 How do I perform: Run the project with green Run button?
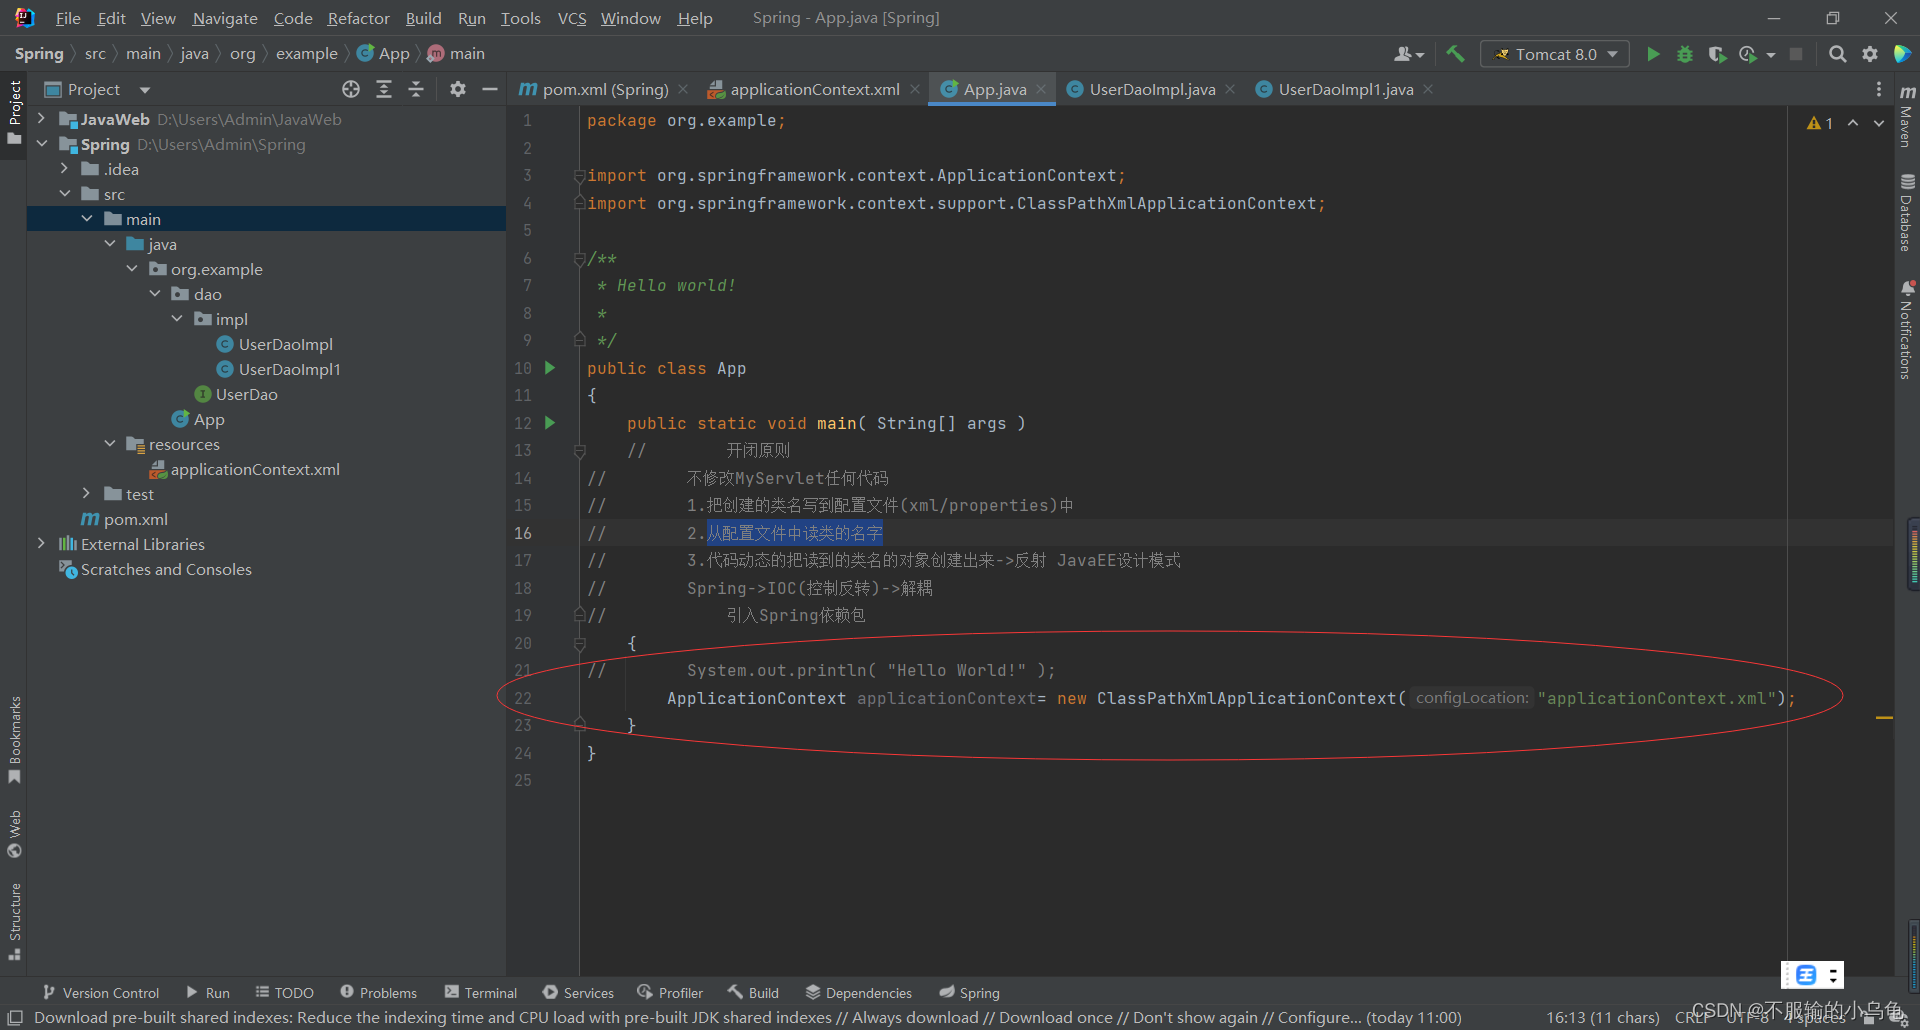(1653, 54)
